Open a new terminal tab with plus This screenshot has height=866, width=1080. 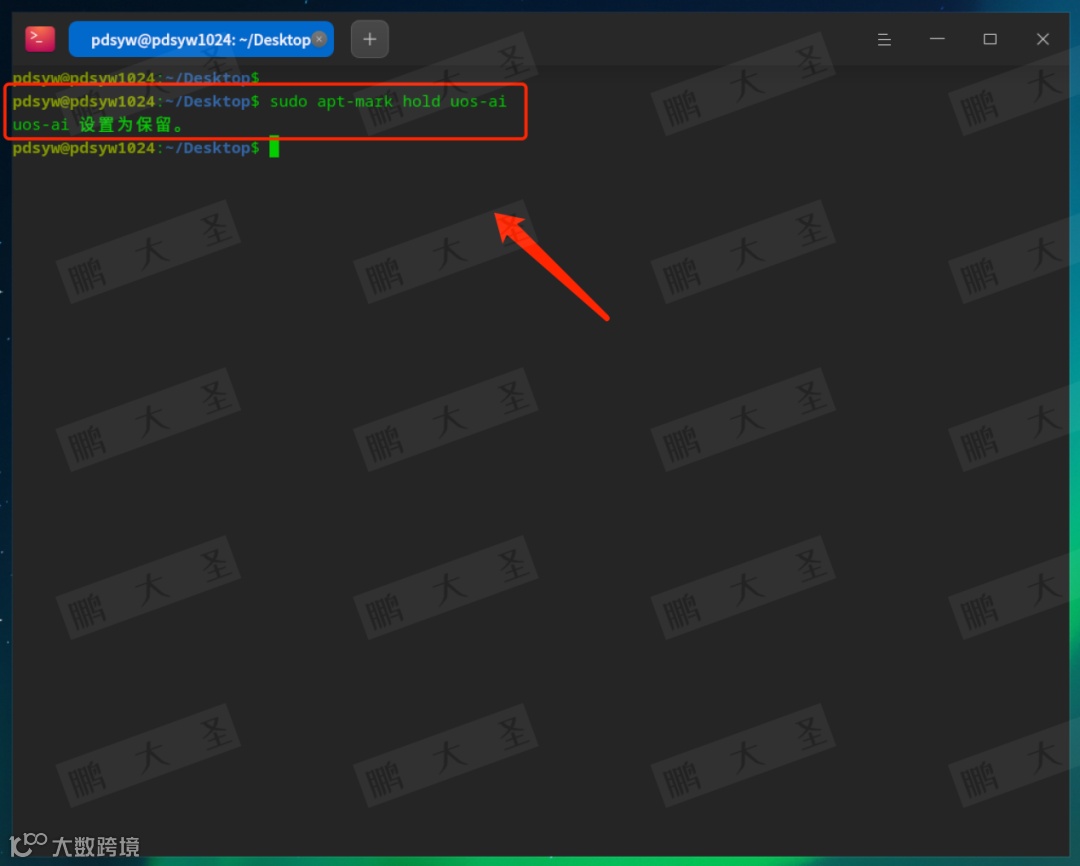click(x=370, y=39)
